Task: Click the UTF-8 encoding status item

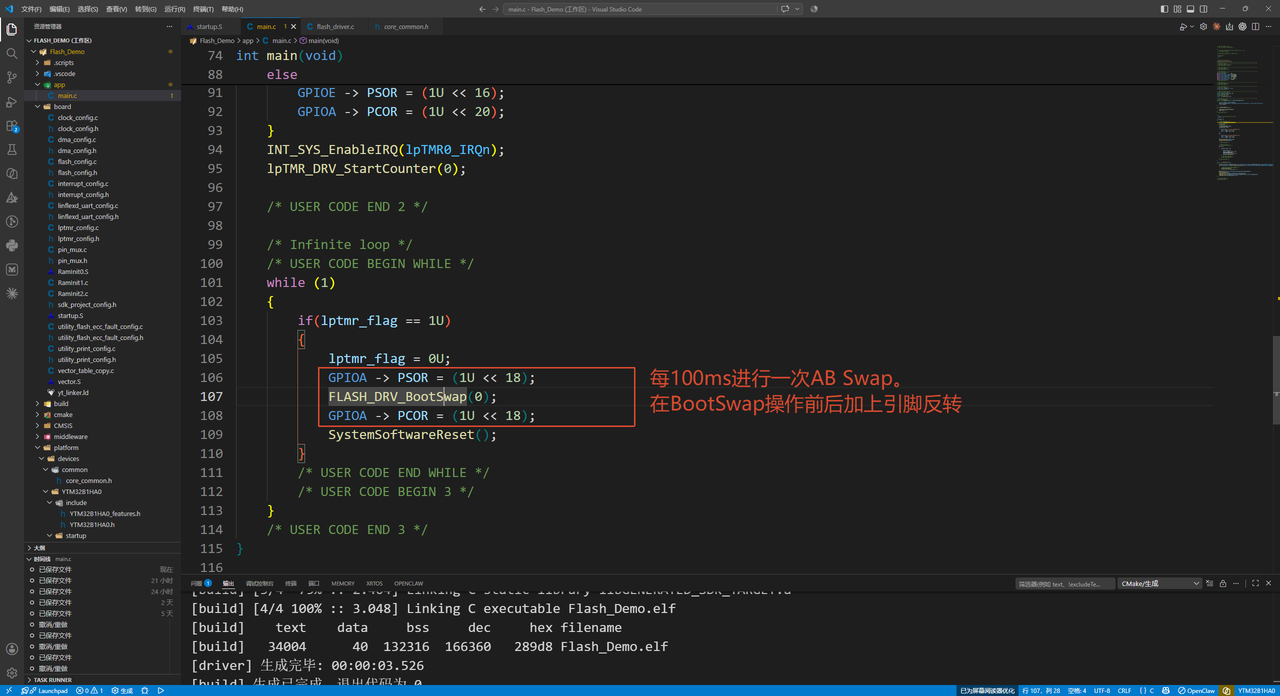Action: (x=1102, y=691)
